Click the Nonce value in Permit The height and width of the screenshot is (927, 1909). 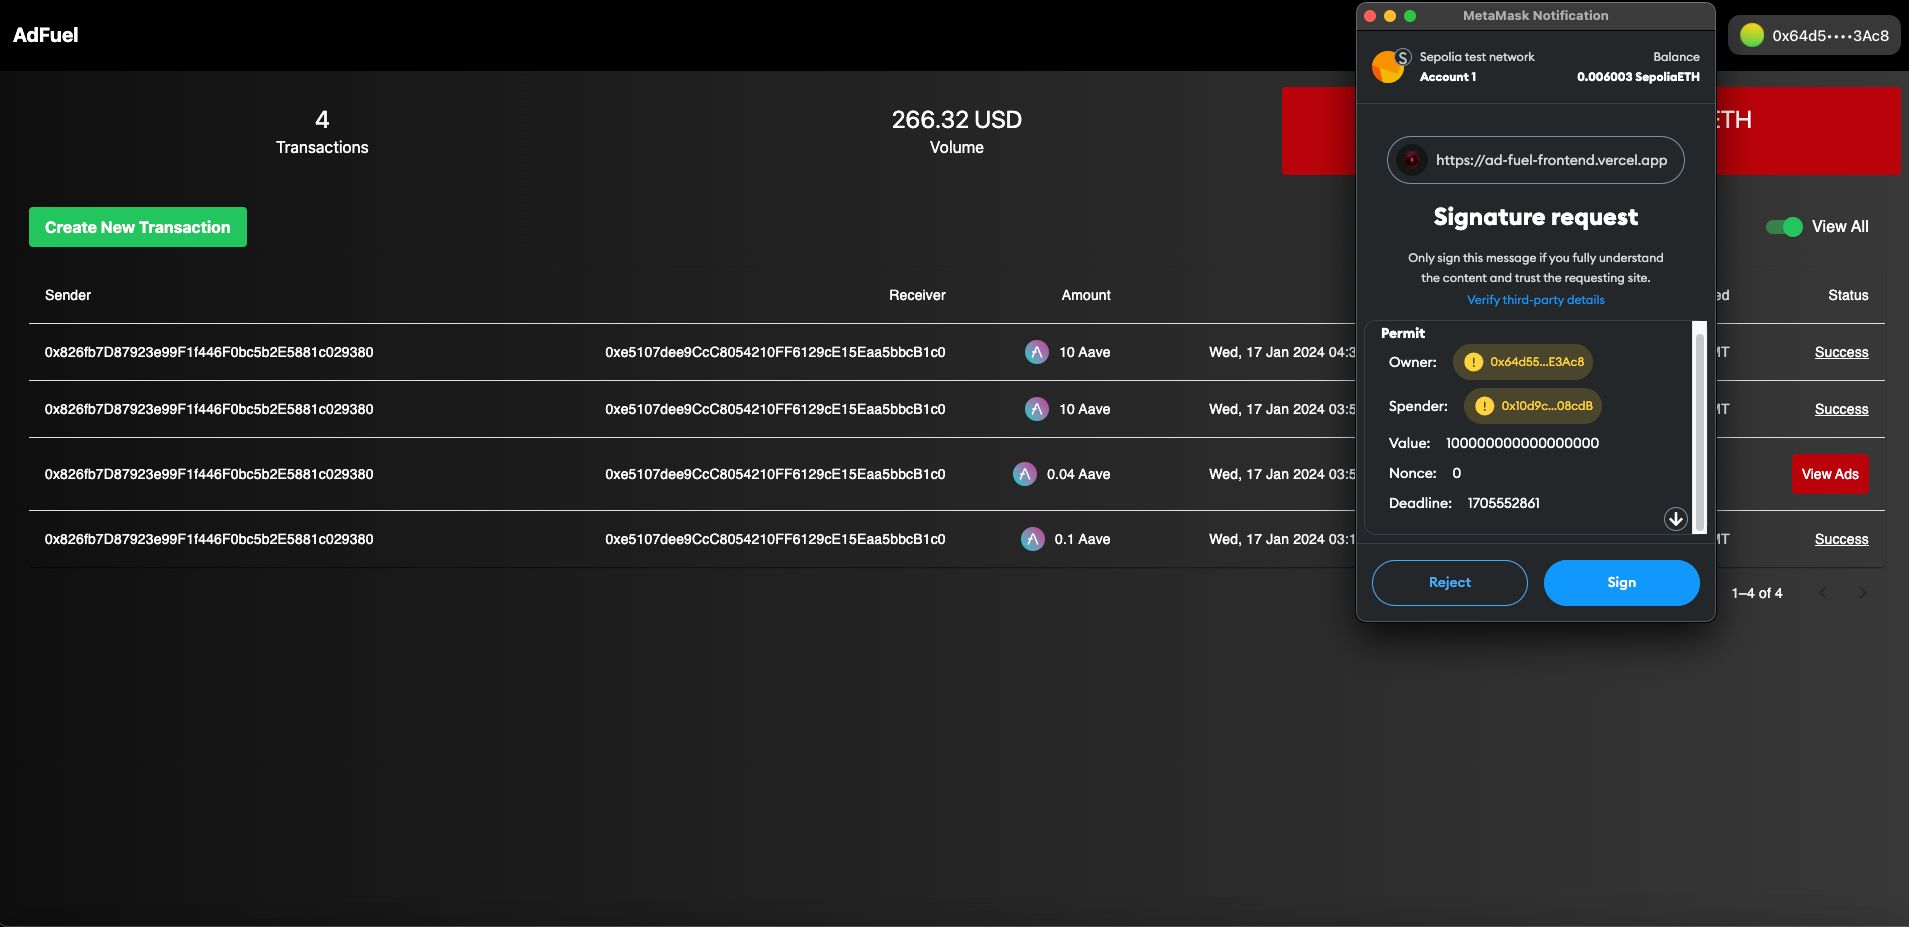1457,473
